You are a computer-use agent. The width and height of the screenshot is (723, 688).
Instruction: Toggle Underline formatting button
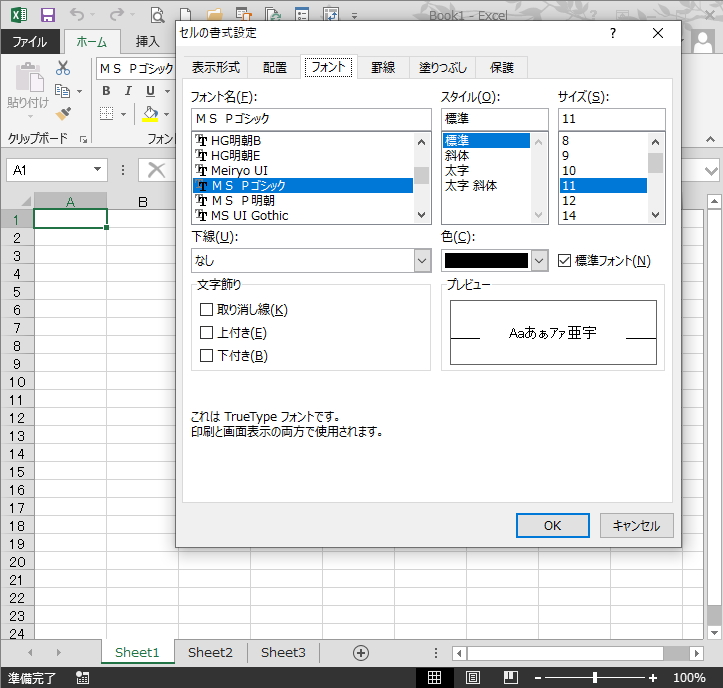click(150, 90)
